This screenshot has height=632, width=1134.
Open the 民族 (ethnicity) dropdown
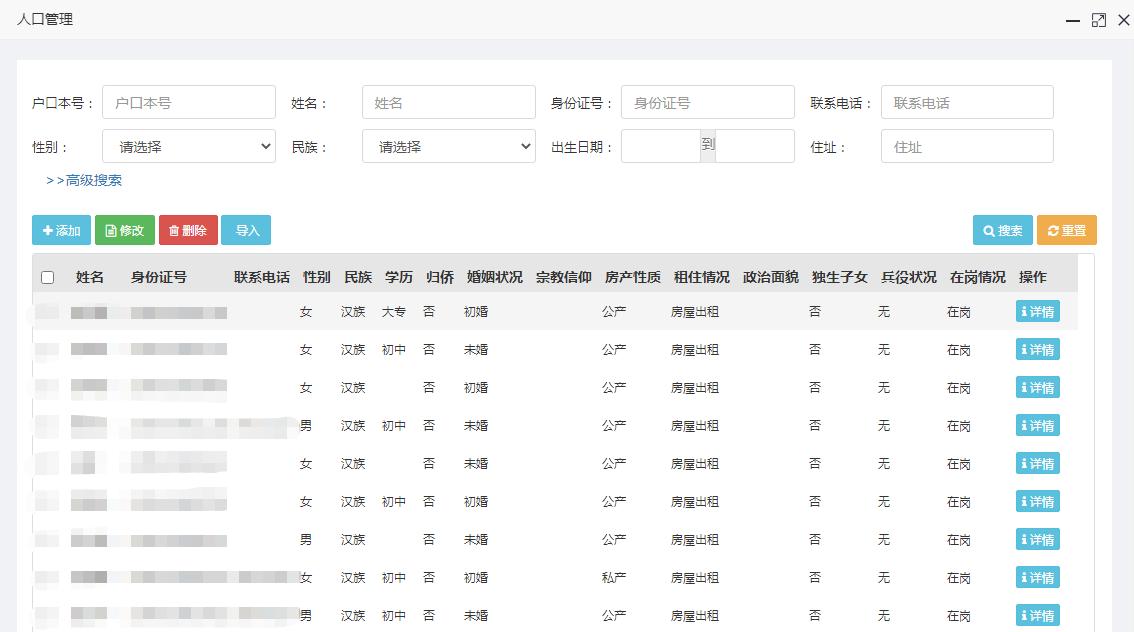tap(448, 146)
